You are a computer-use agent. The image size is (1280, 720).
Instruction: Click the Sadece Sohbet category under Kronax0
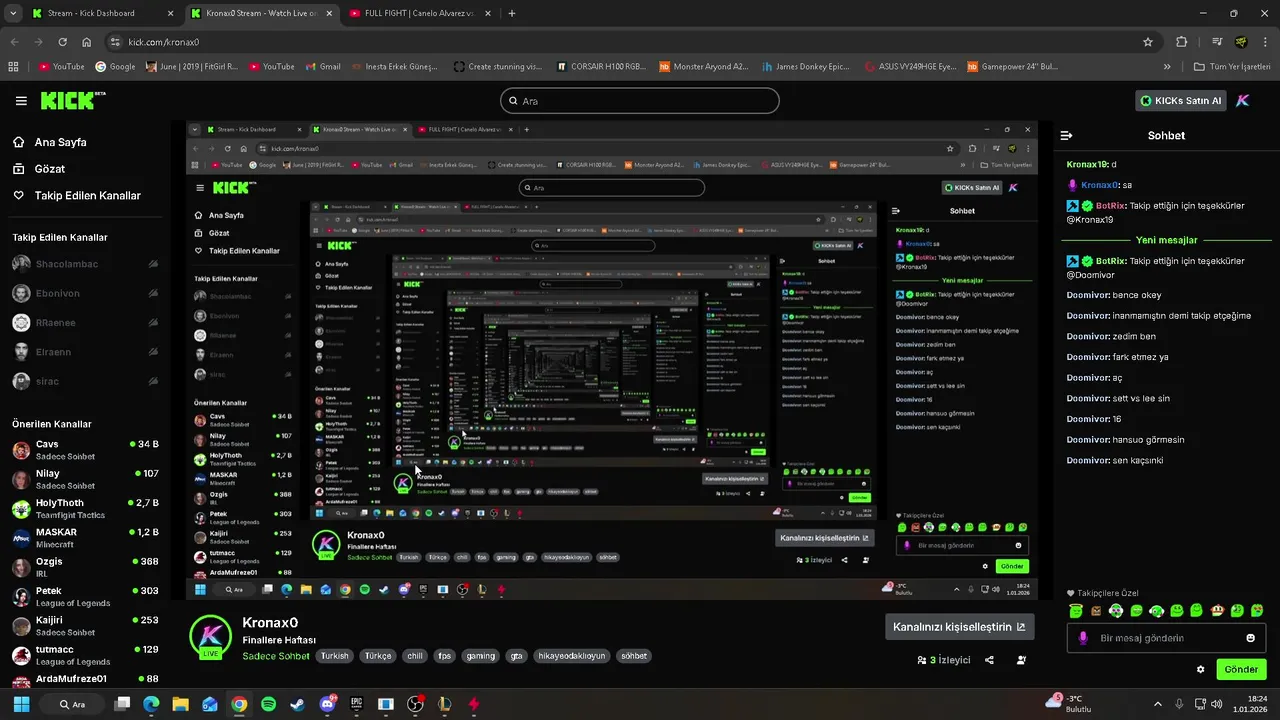click(x=276, y=656)
